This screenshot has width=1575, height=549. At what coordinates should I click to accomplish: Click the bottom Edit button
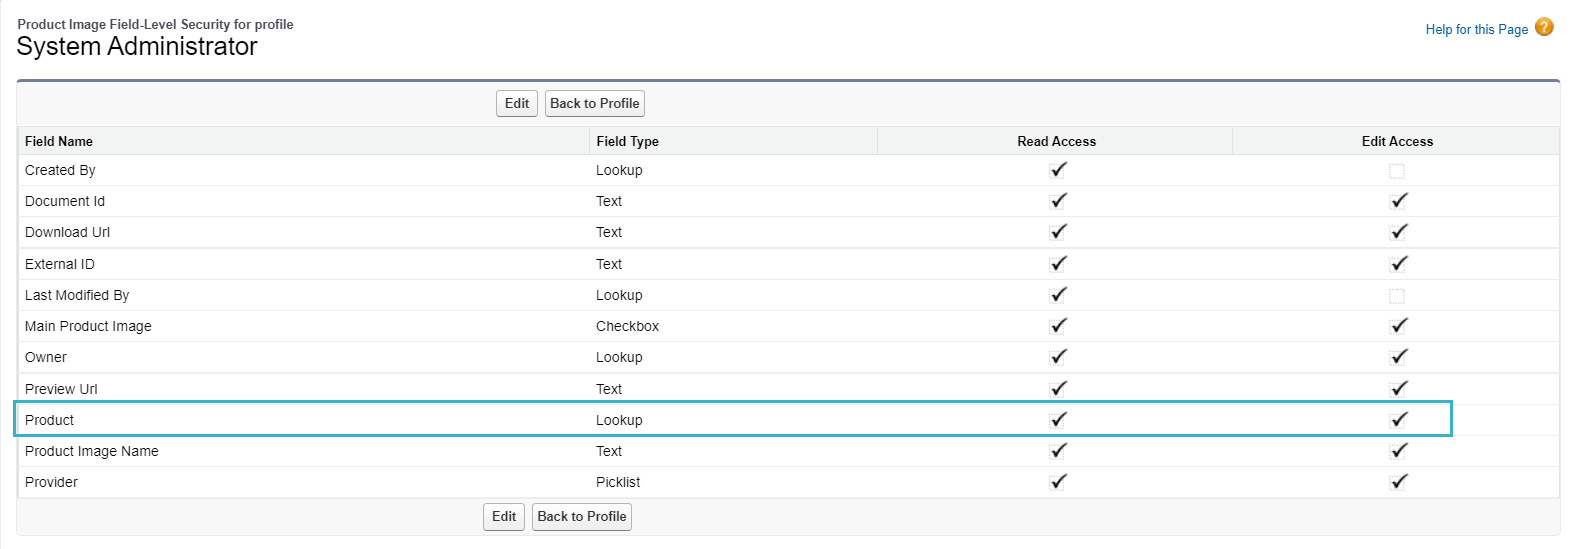click(504, 516)
